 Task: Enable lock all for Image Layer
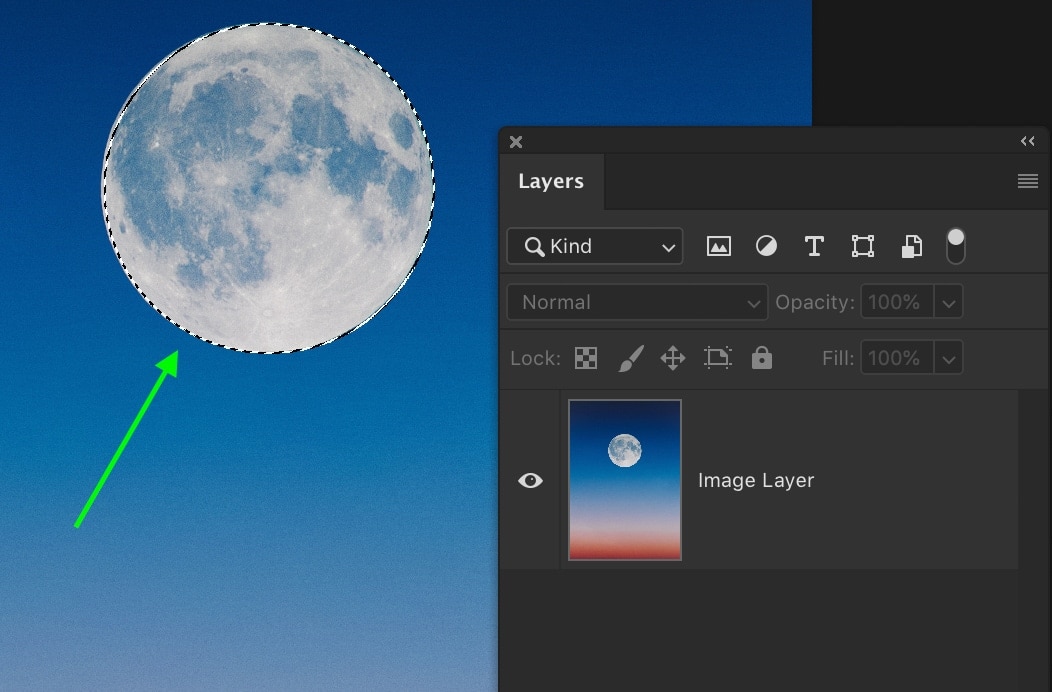coord(762,357)
